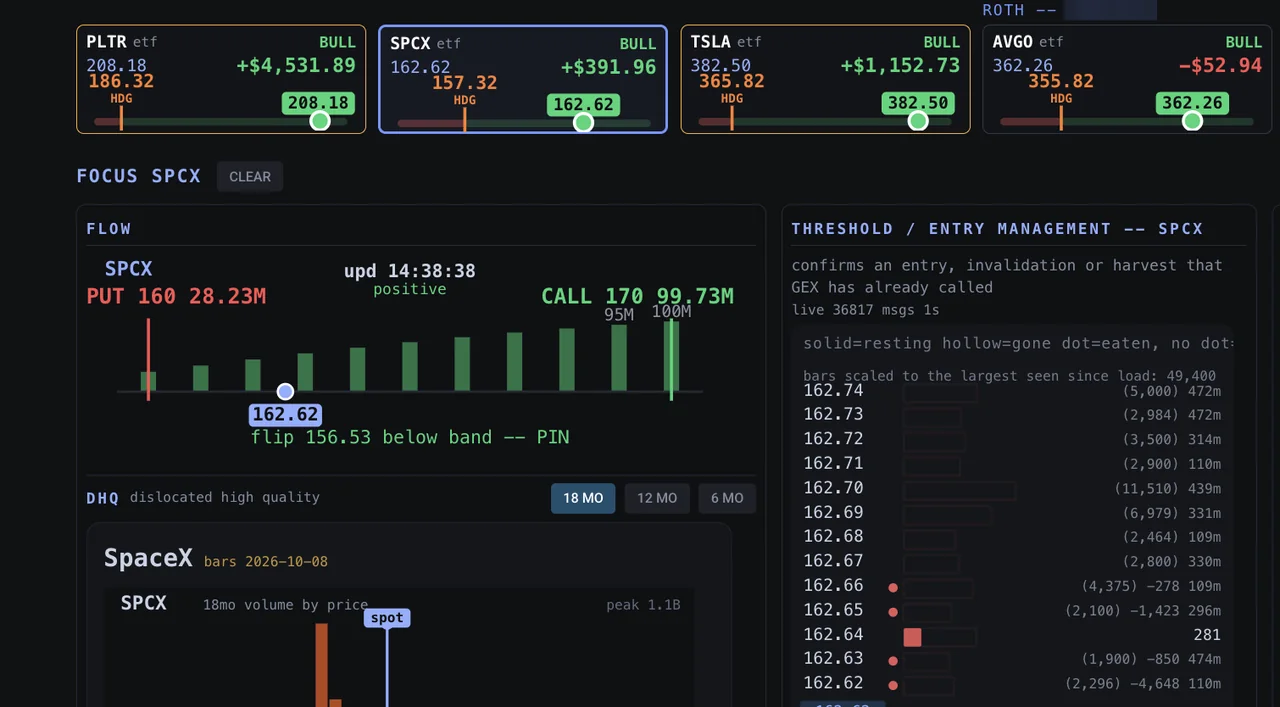The width and height of the screenshot is (1280, 707).
Task: Click the 162.73 price in order ladder
Action: coord(833,414)
